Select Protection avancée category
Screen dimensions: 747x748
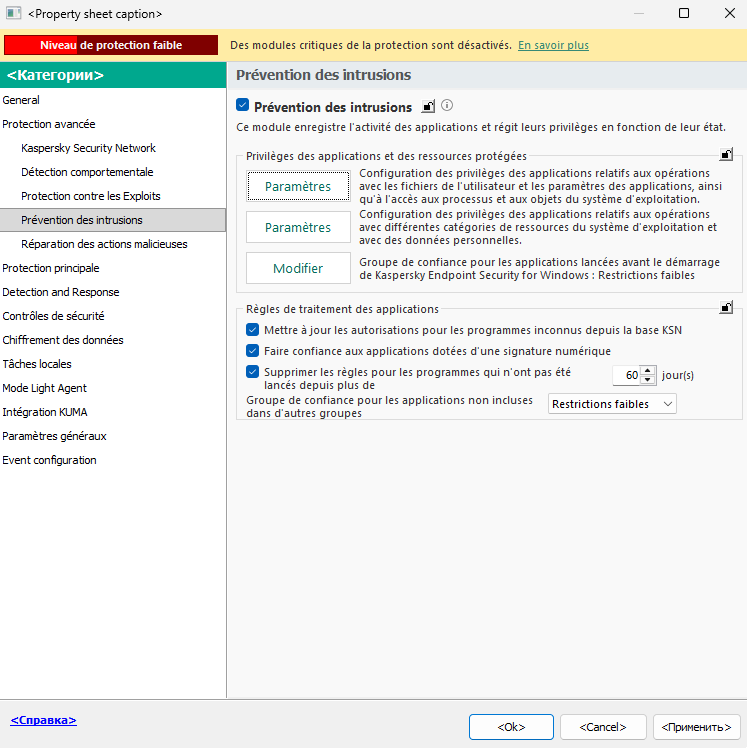pyautogui.click(x=113, y=124)
